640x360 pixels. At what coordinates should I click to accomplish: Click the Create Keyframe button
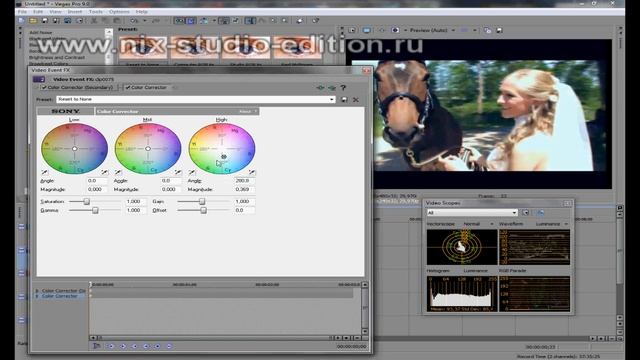[158, 346]
